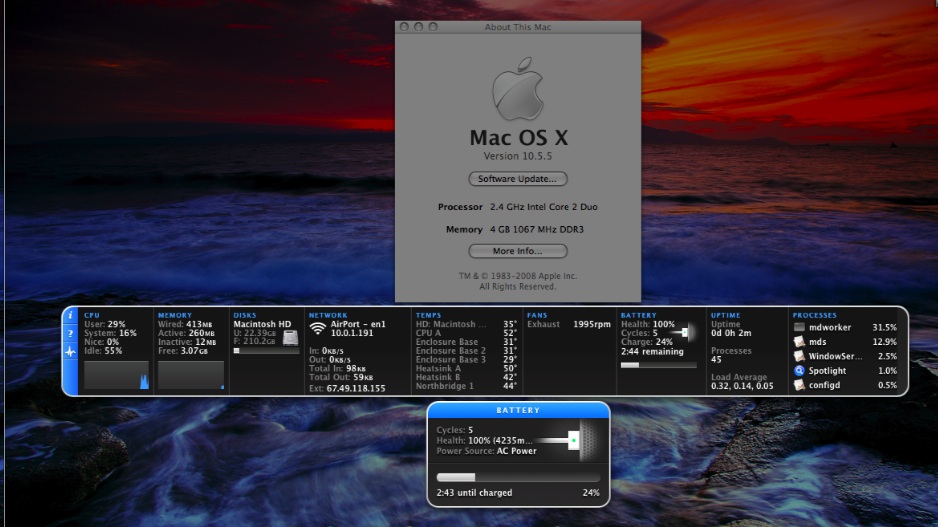938x527 pixels.
Task: Click "2.4 GHz Intel Core 2 Duo" processor text
Action: (x=544, y=207)
